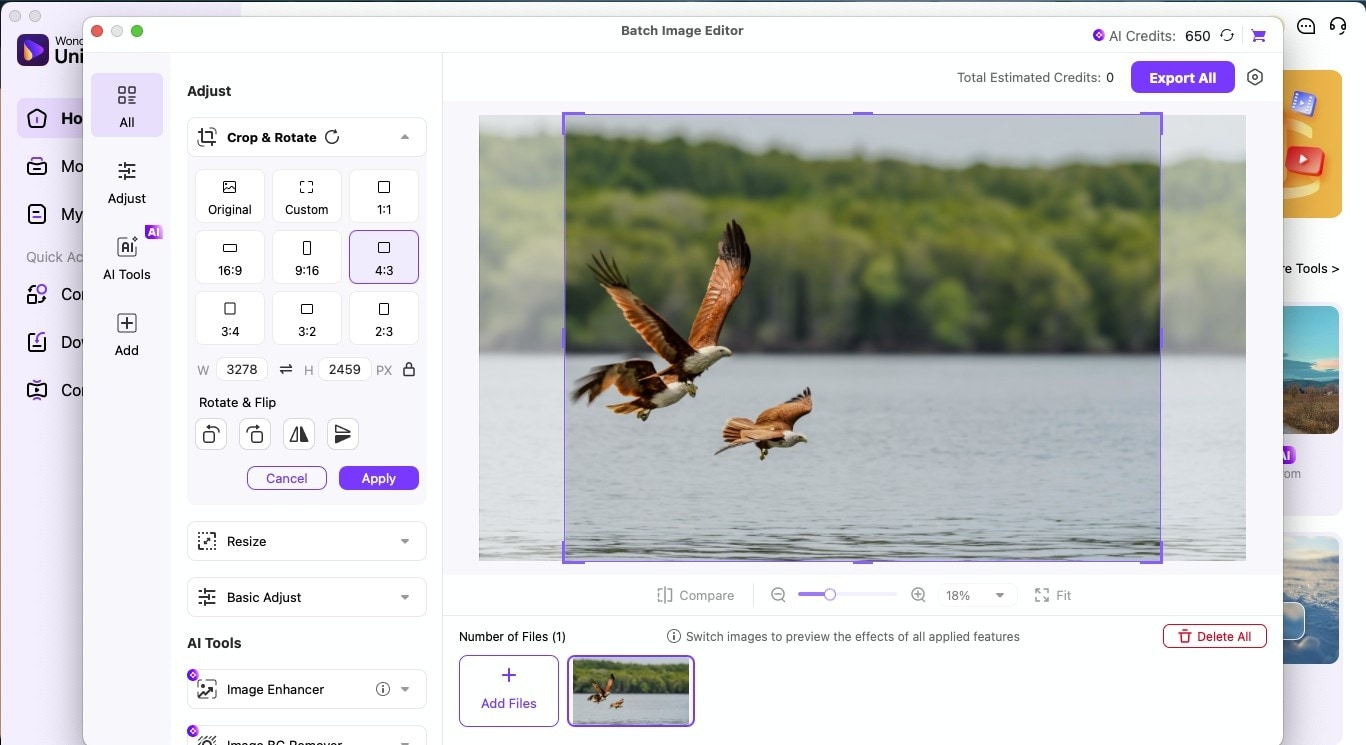Image resolution: width=1366 pixels, height=745 pixels.
Task: Choose the 4:3 crop ratio
Action: 384,257
